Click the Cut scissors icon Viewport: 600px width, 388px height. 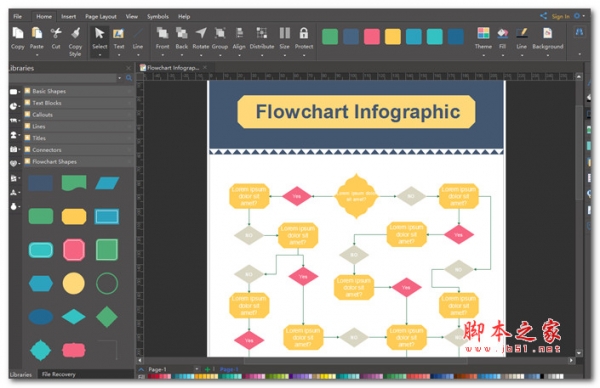tap(56, 33)
